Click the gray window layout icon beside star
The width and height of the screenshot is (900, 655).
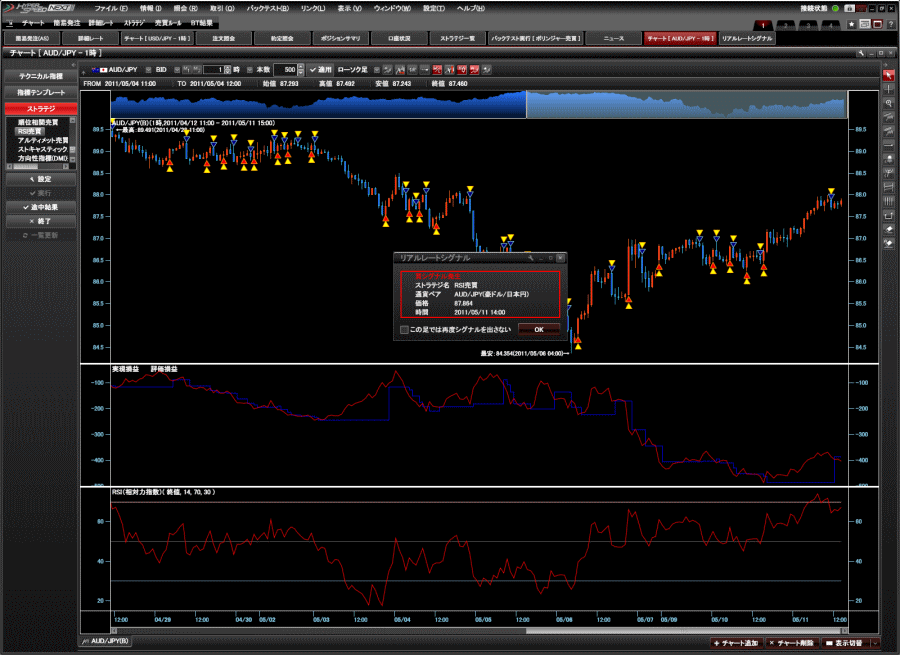[864, 24]
